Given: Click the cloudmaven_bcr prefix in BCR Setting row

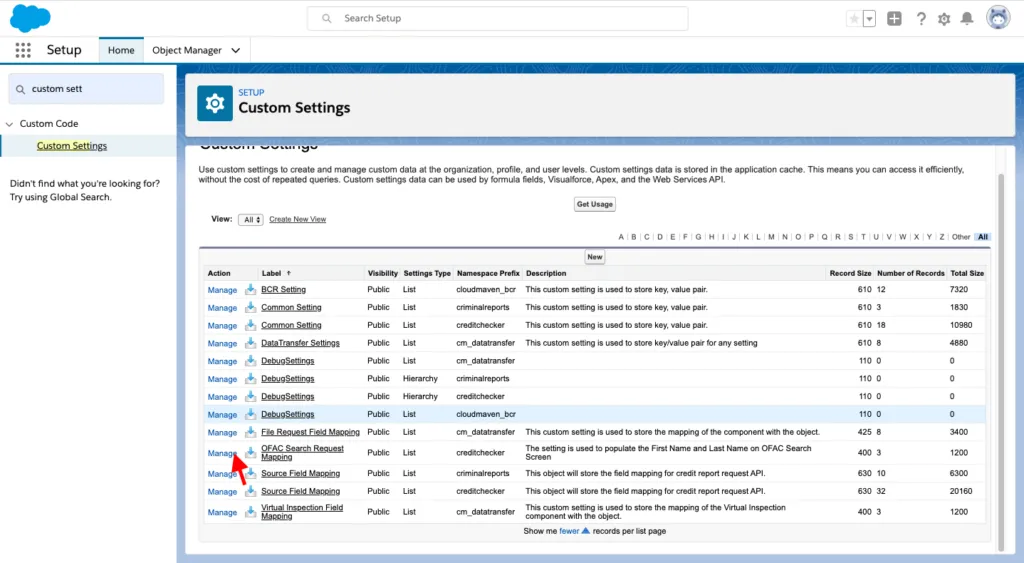Looking at the screenshot, I should tap(486, 289).
